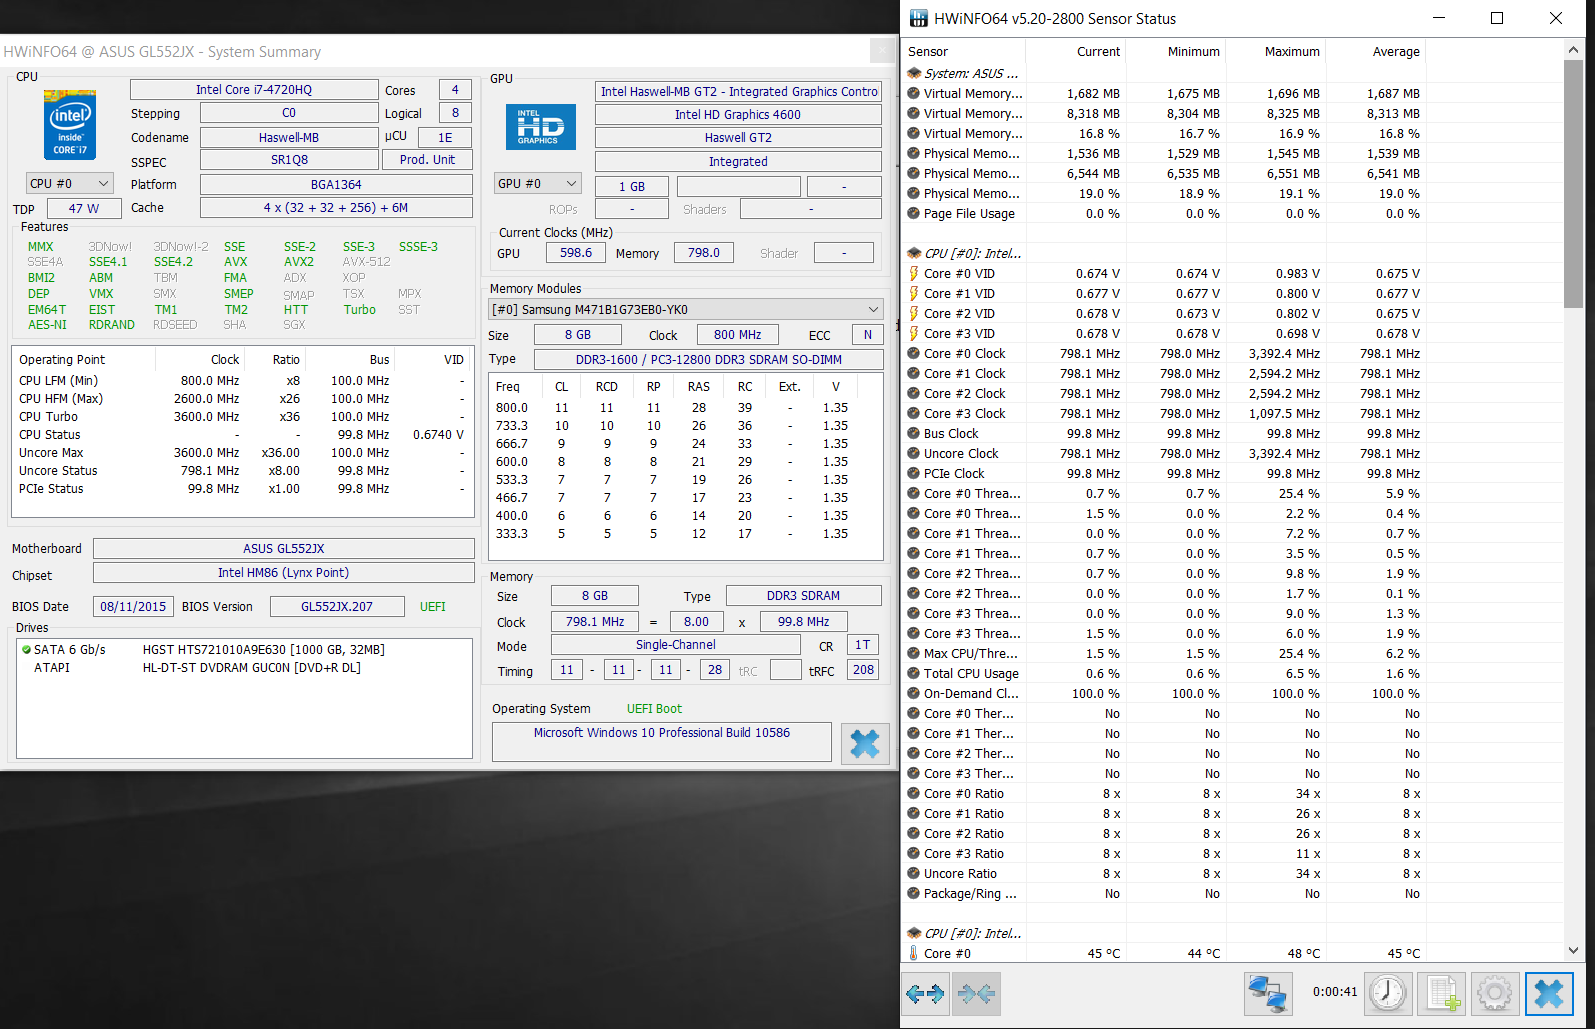Open the GPU #0 selector dropdown
The image size is (1595, 1029).
coord(538,184)
